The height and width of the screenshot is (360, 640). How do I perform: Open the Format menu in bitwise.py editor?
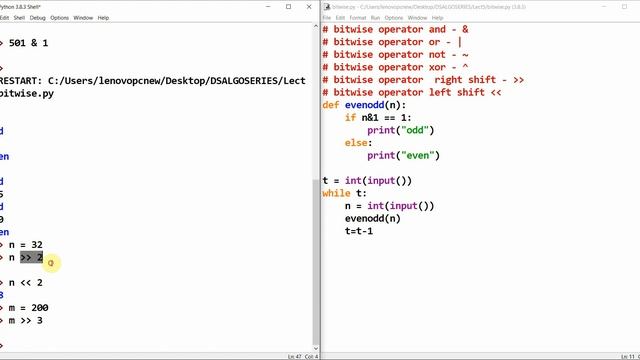point(358,18)
